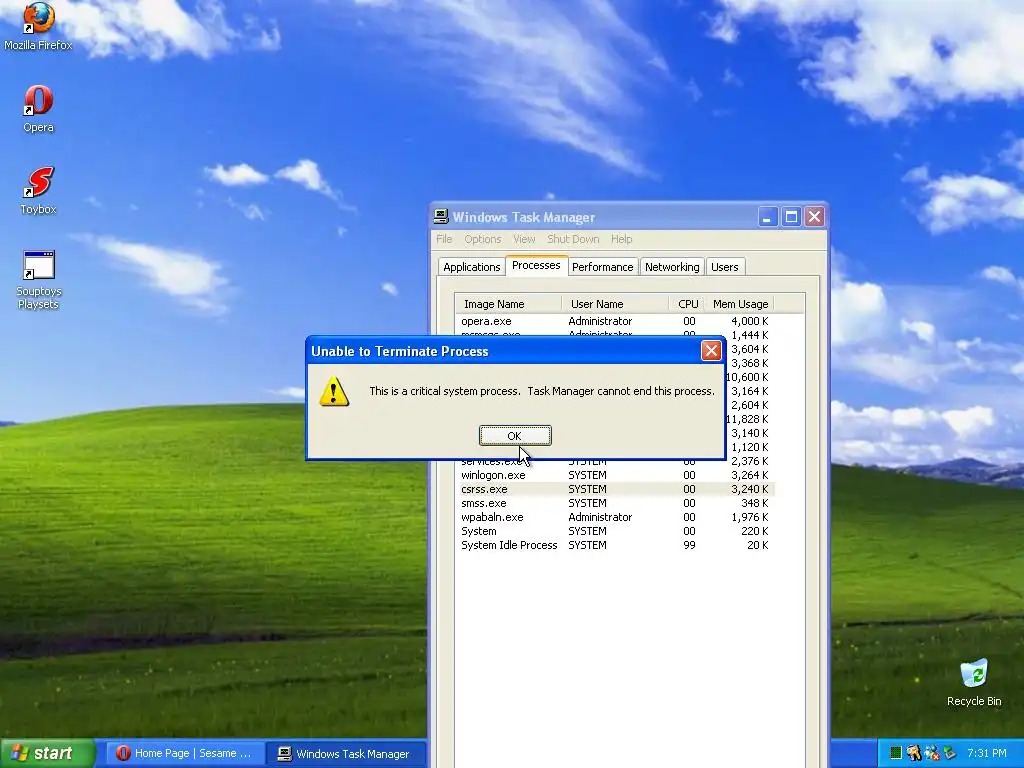Select the Recycle Bin icon
Screen dimensions: 1024x768
coord(974,682)
